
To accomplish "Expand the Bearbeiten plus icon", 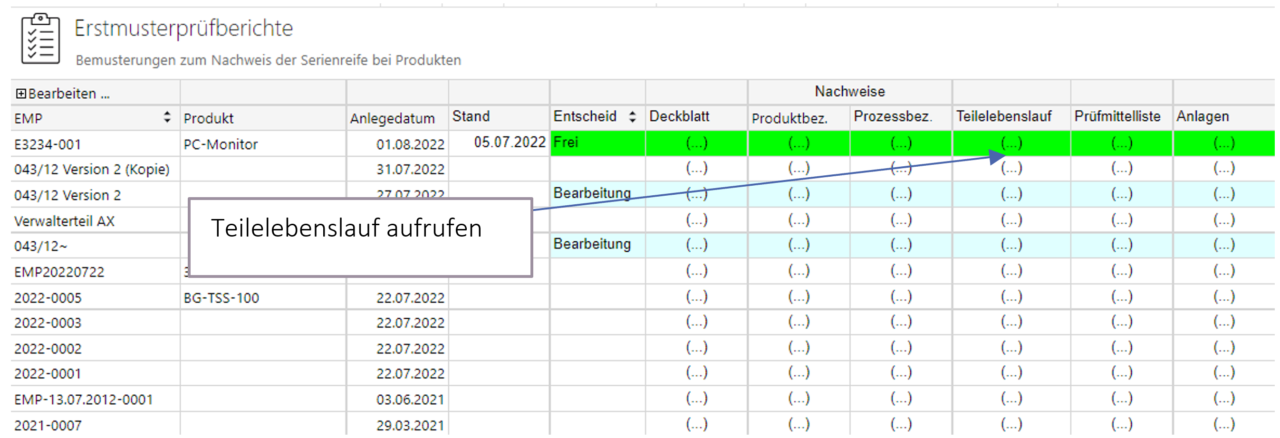I will point(20,94).
